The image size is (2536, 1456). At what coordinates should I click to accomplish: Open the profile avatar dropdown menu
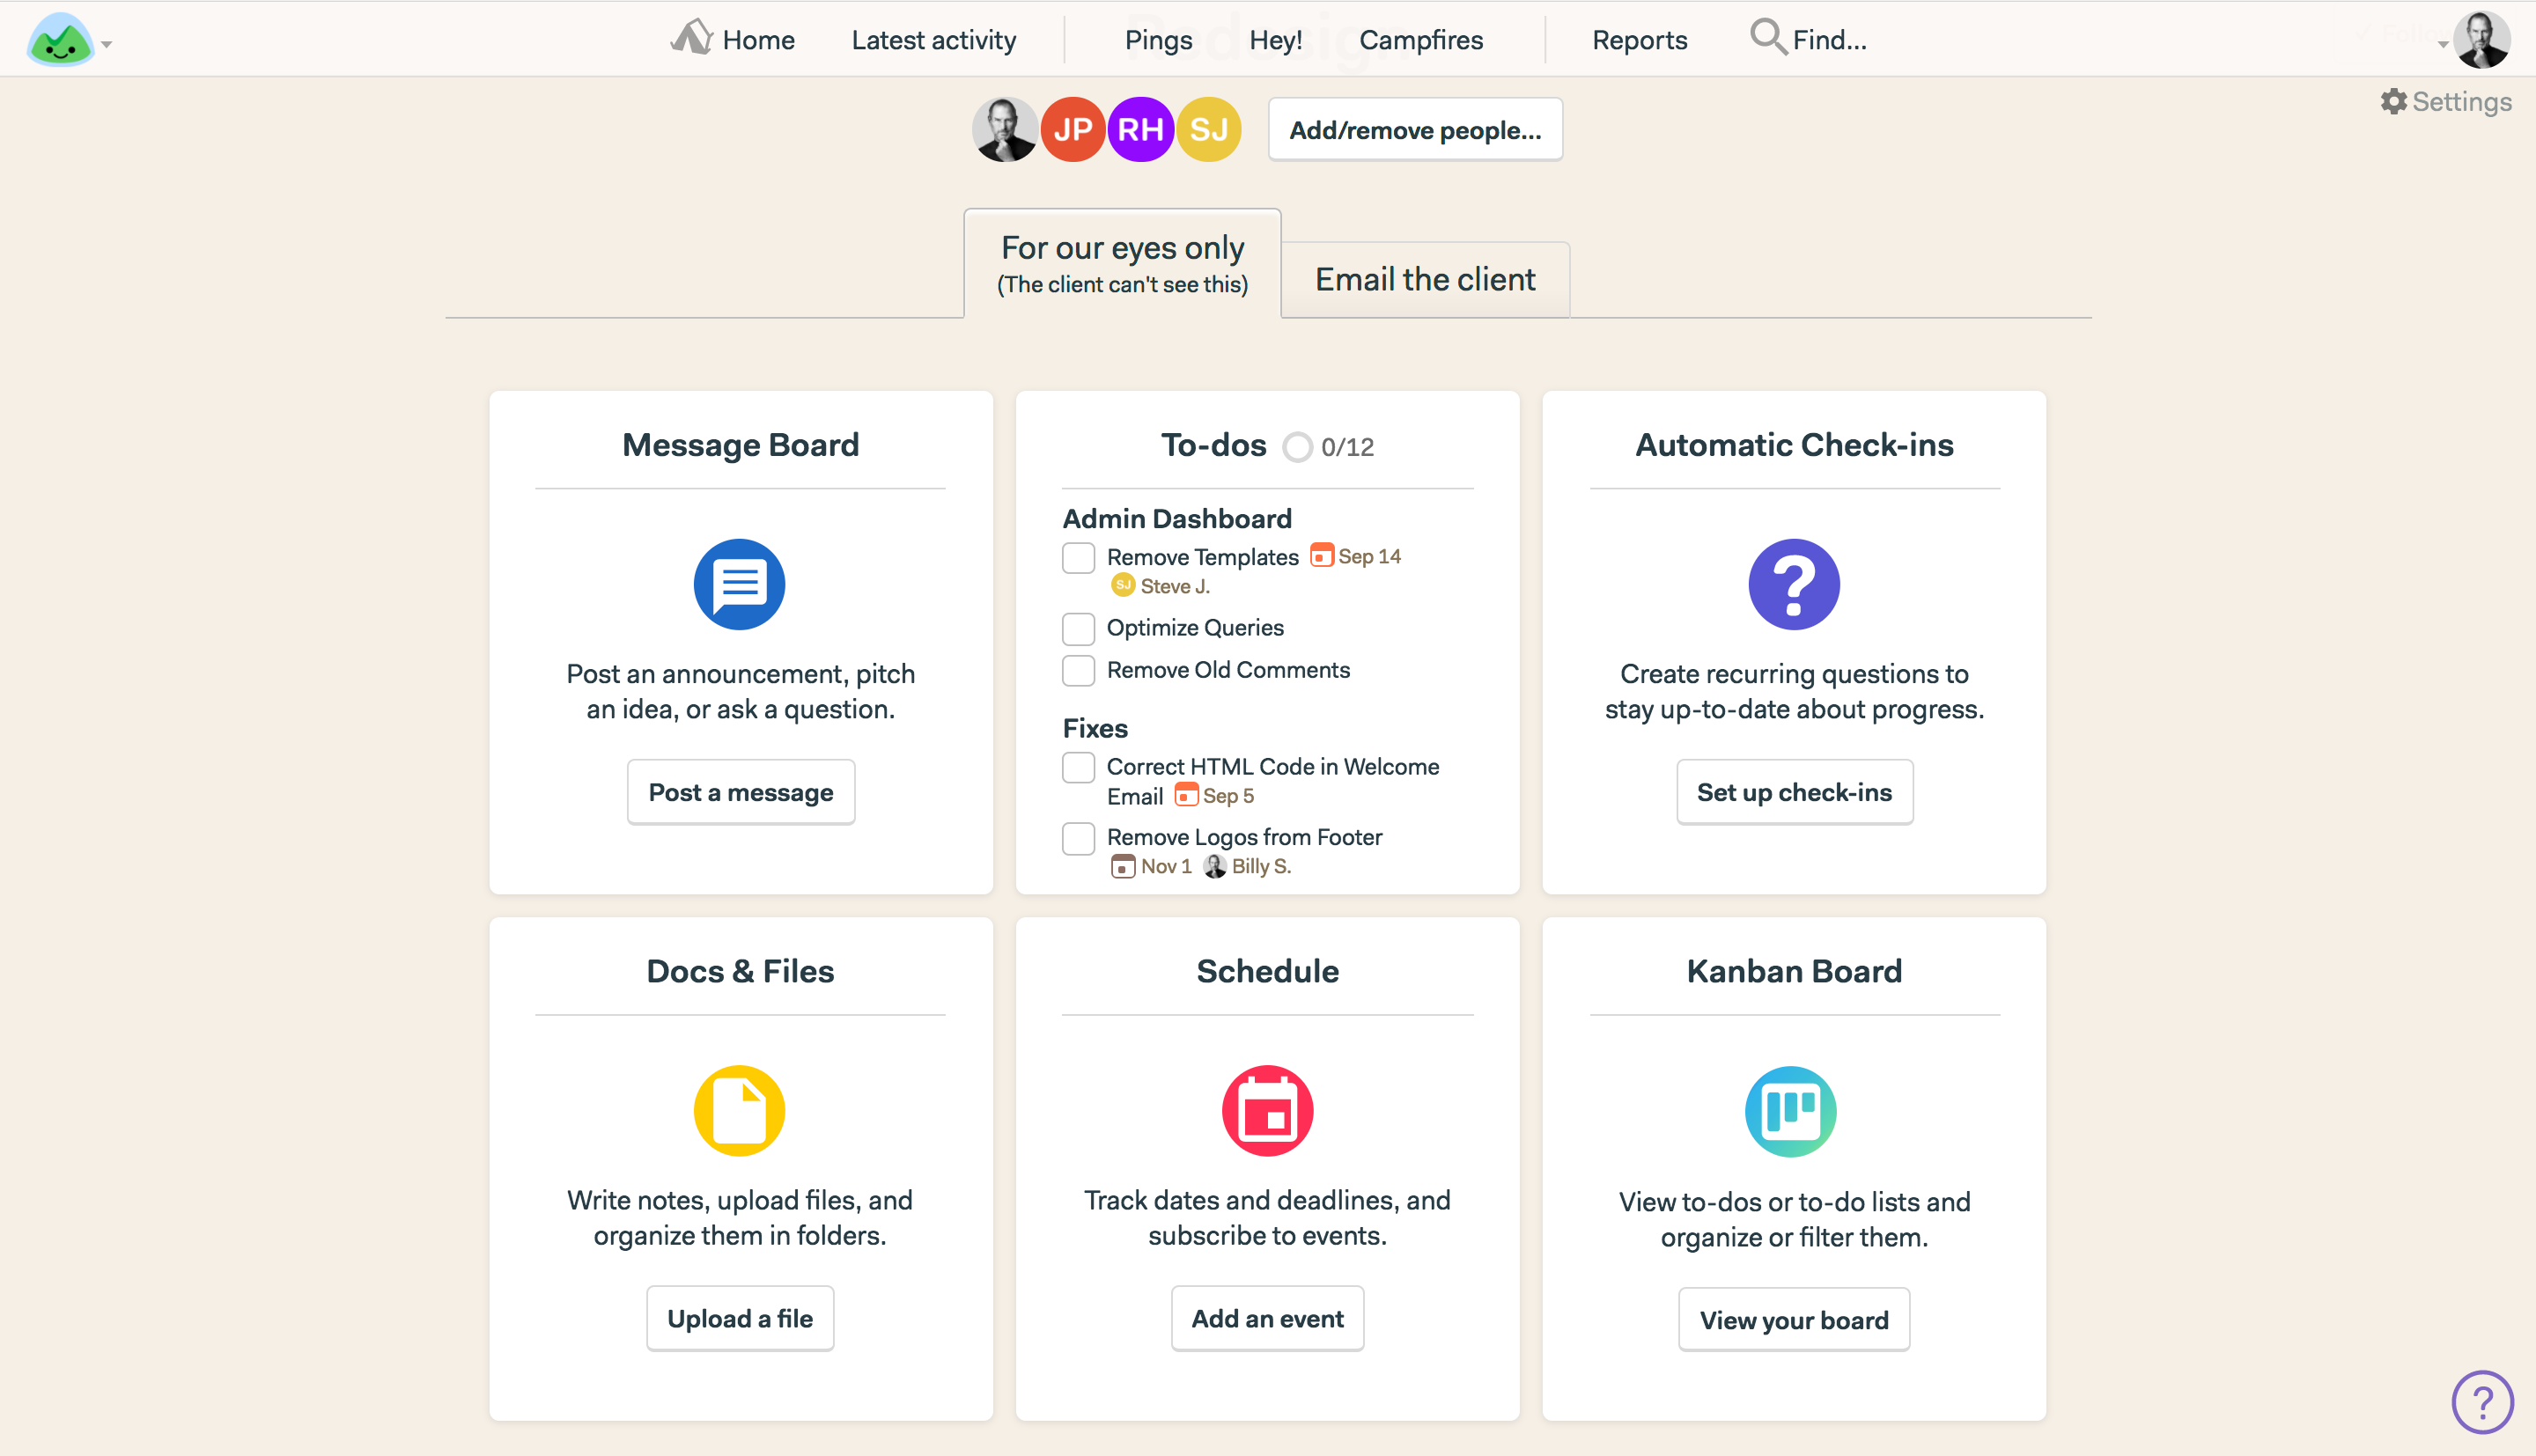click(x=2482, y=40)
